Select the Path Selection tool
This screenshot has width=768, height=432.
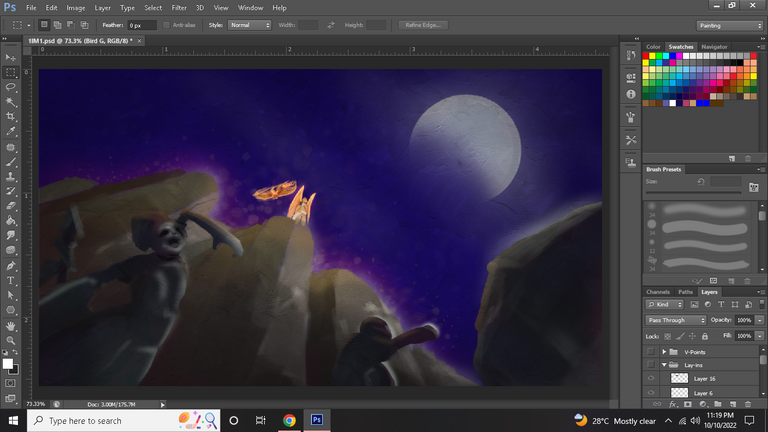[10, 295]
